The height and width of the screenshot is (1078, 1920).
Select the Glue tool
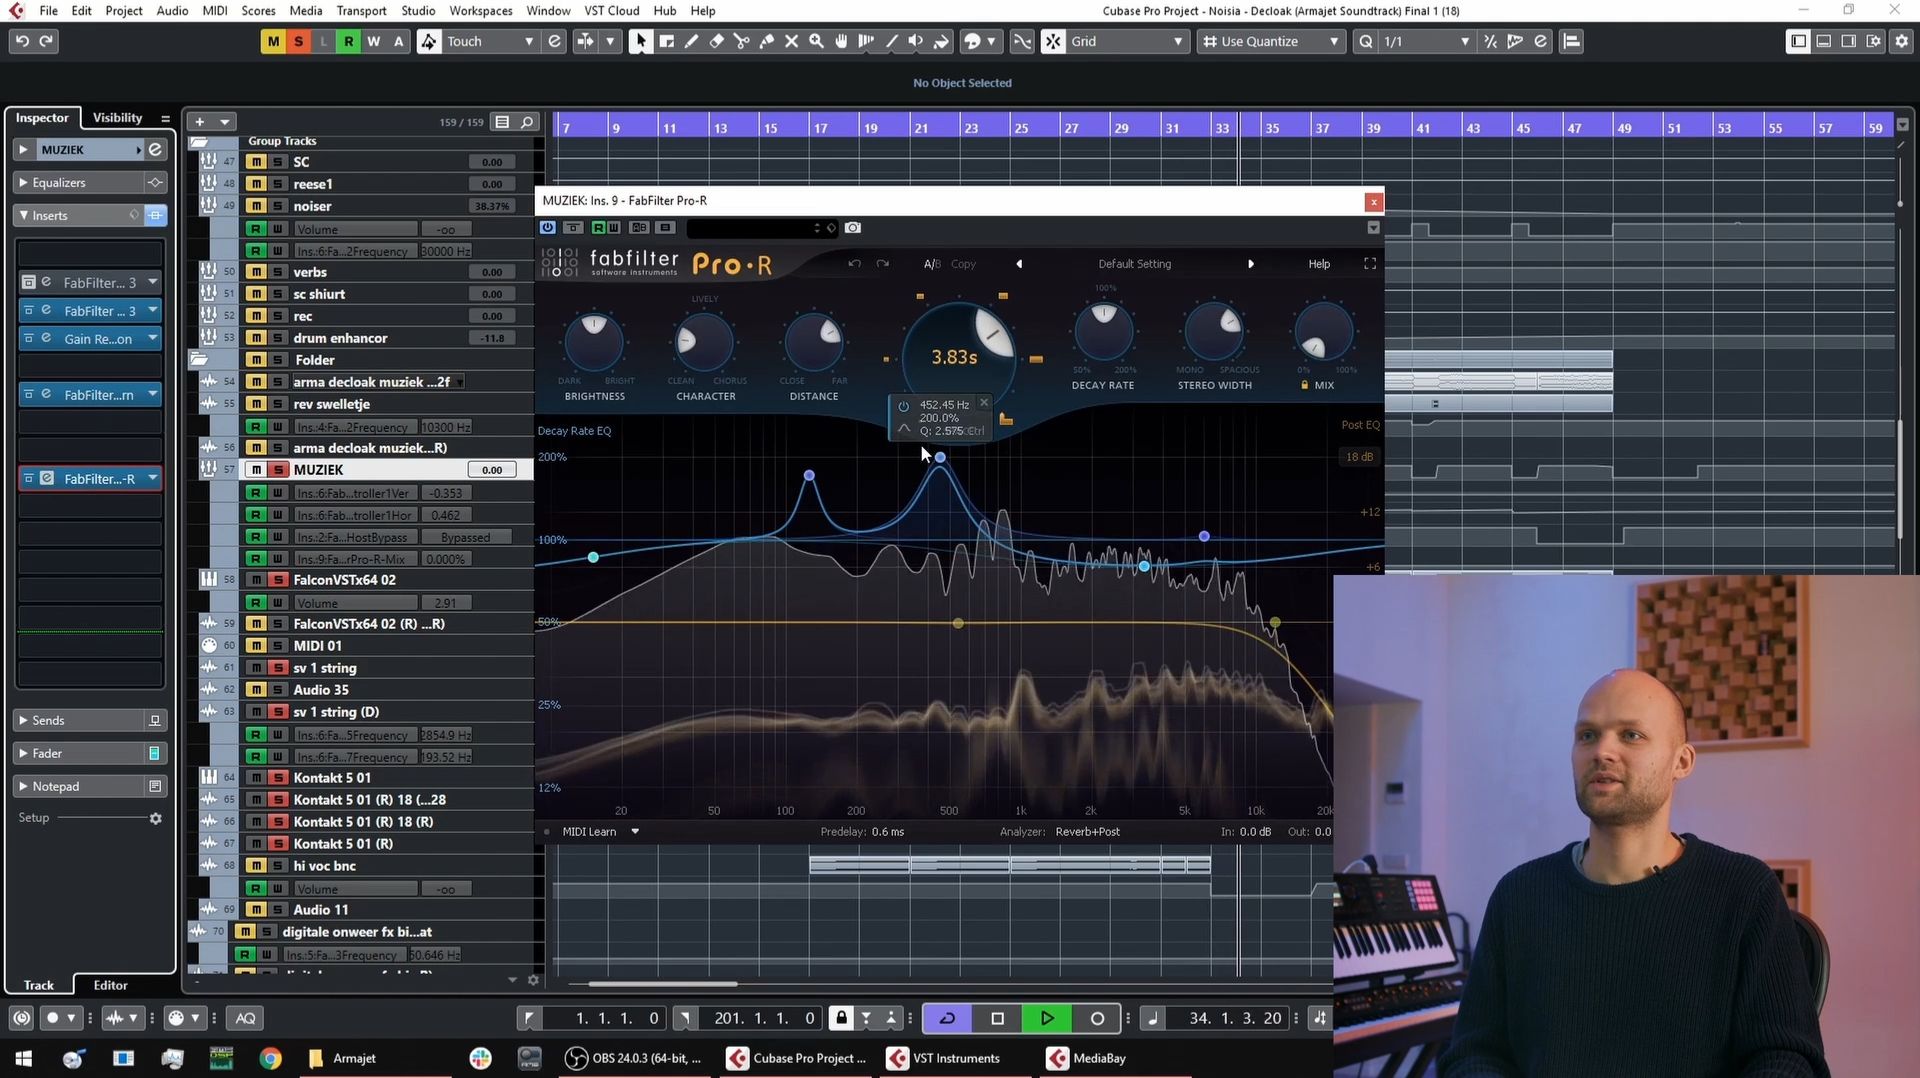click(x=766, y=41)
